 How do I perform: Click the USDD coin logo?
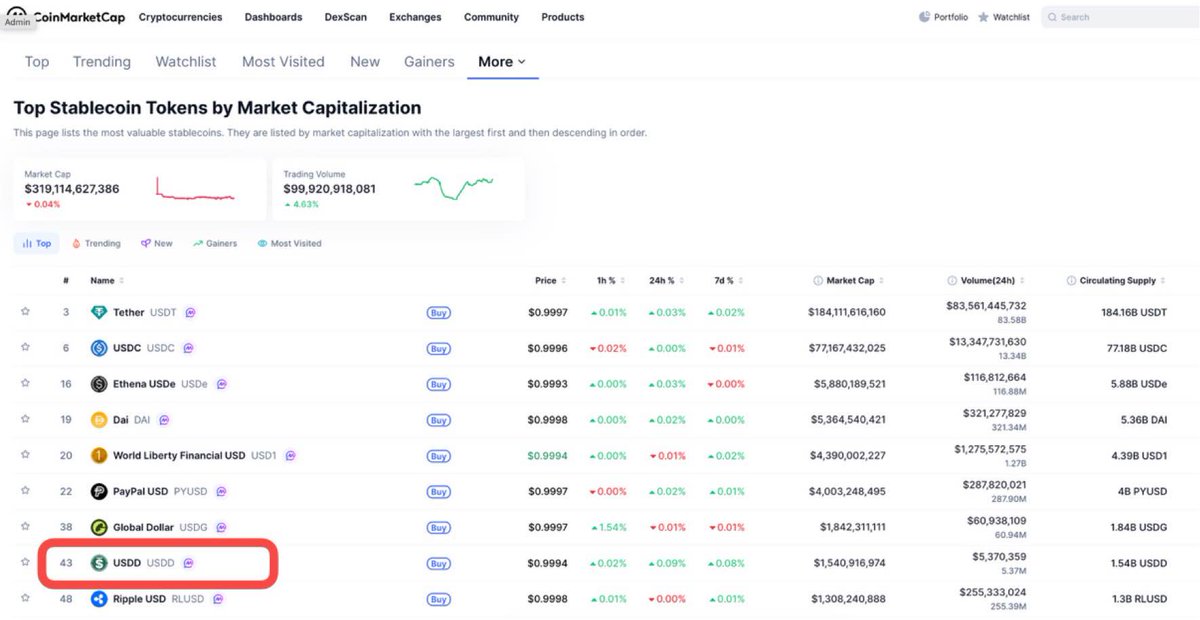[99, 563]
